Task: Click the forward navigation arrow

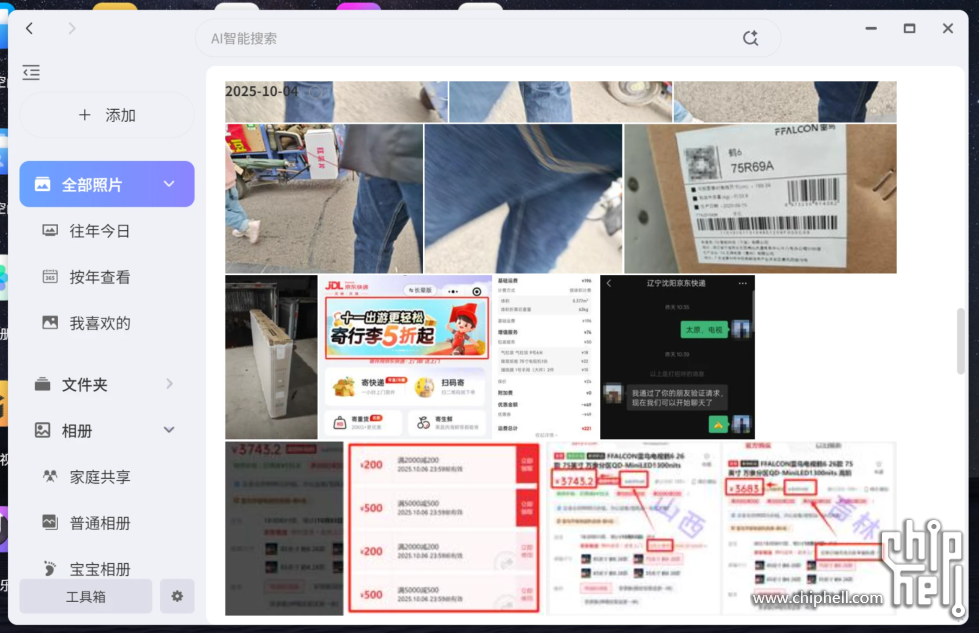Action: click(x=72, y=29)
